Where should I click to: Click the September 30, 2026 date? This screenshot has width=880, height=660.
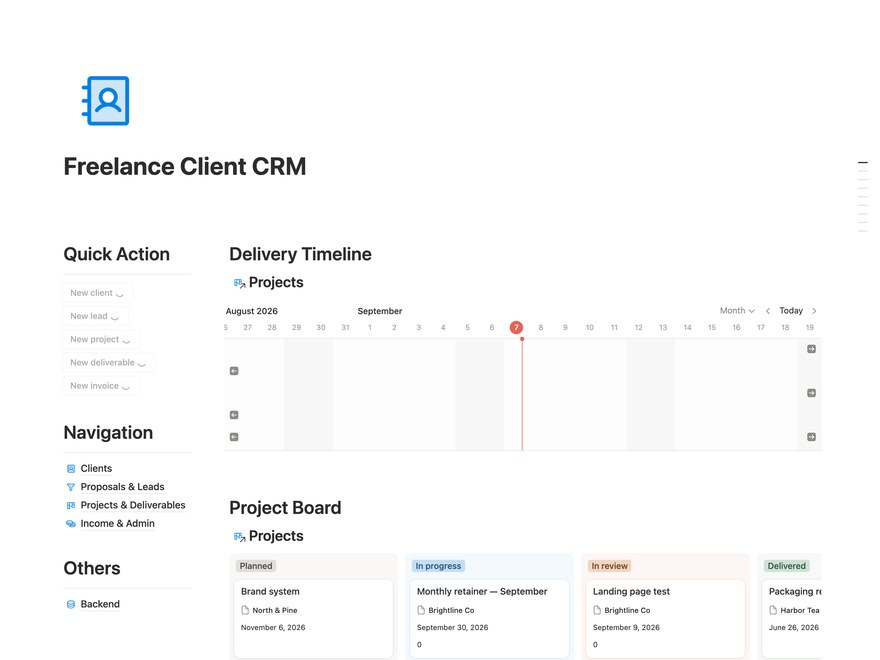[x=452, y=627]
